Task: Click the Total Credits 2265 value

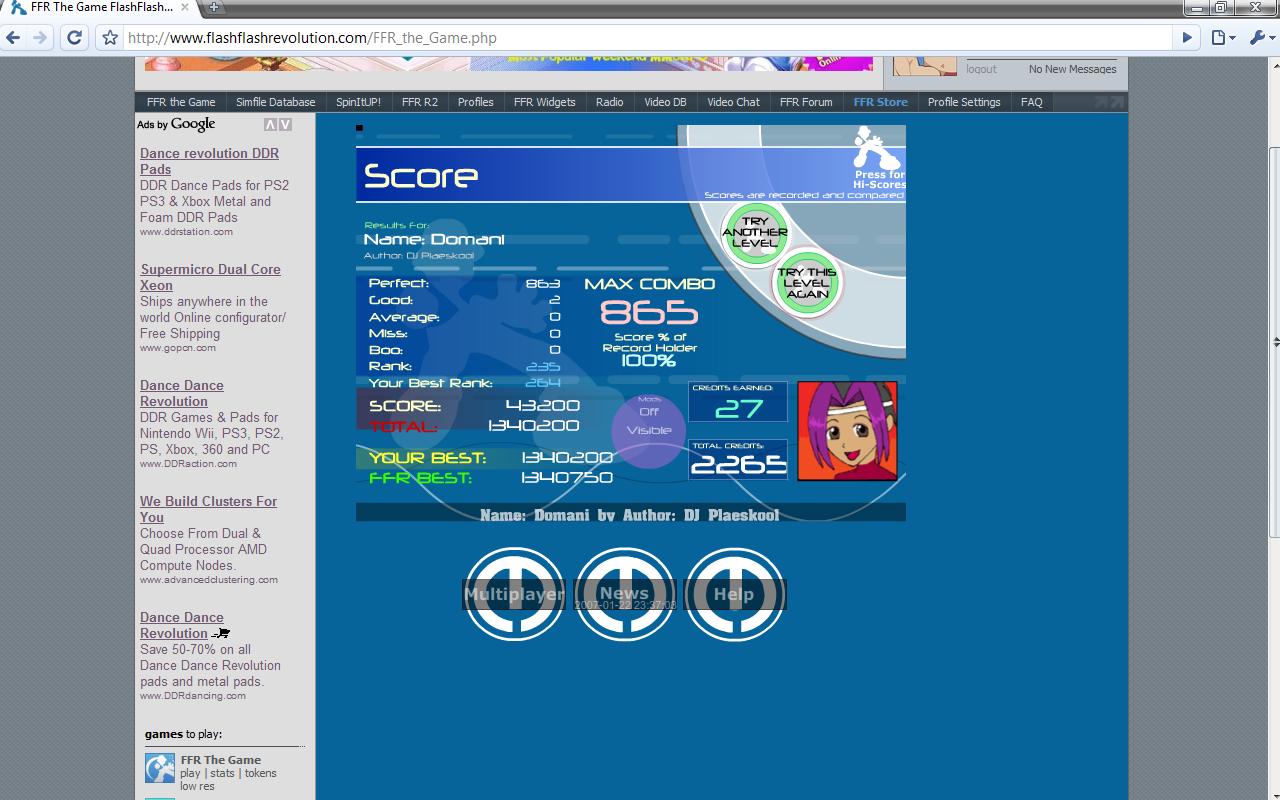Action: (x=738, y=465)
